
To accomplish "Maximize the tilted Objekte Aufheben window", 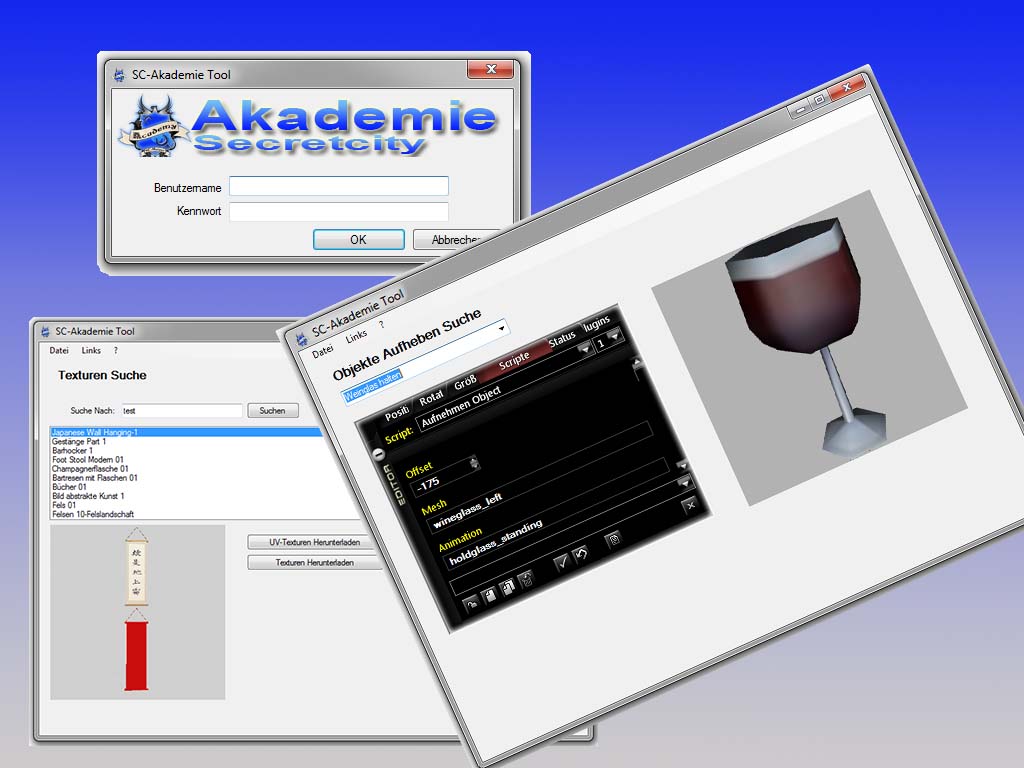I will click(819, 100).
